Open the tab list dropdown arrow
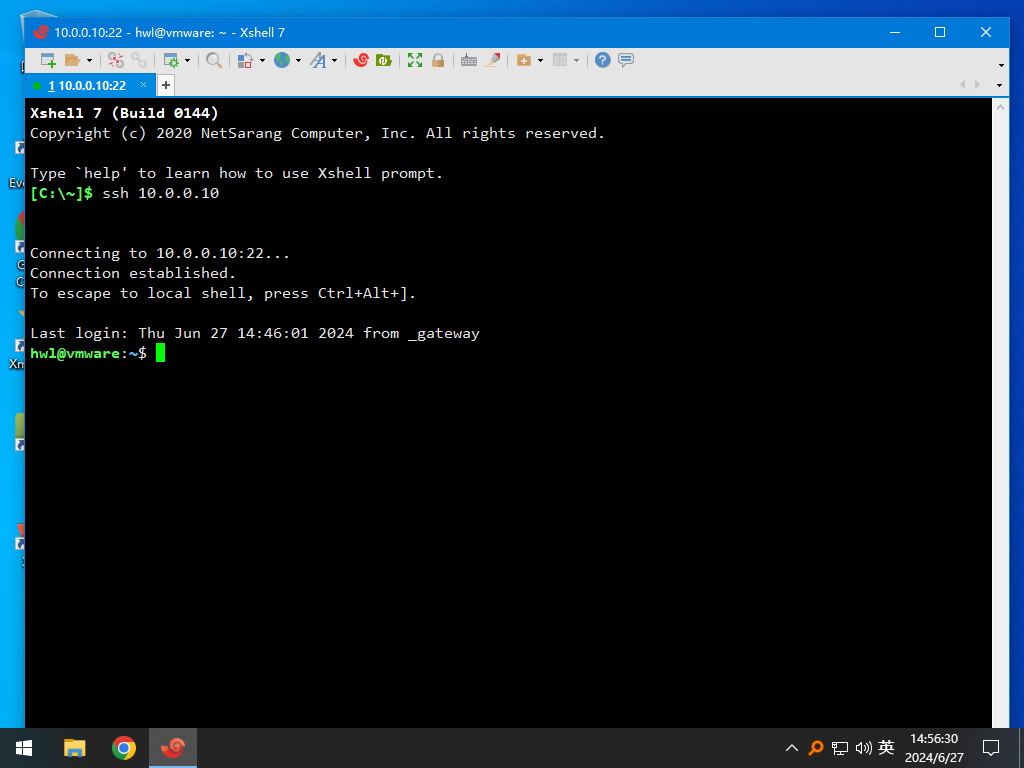 click(x=999, y=86)
